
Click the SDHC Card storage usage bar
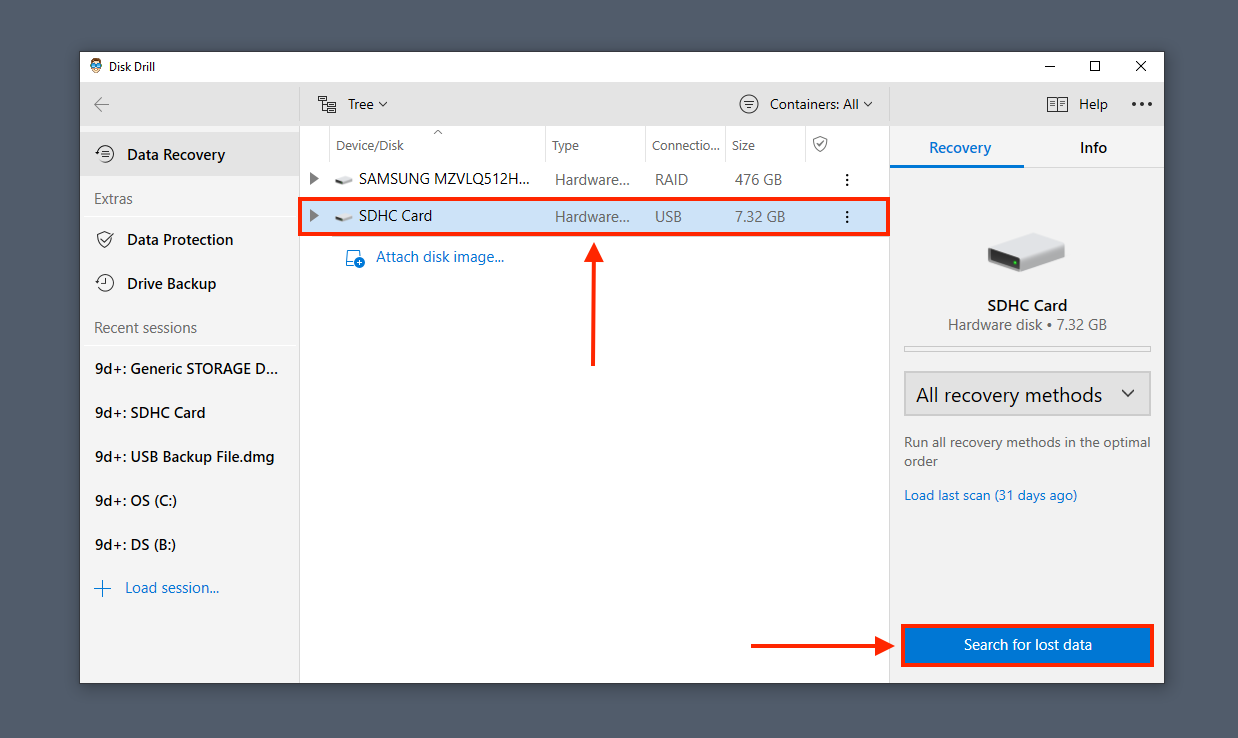tap(1027, 349)
